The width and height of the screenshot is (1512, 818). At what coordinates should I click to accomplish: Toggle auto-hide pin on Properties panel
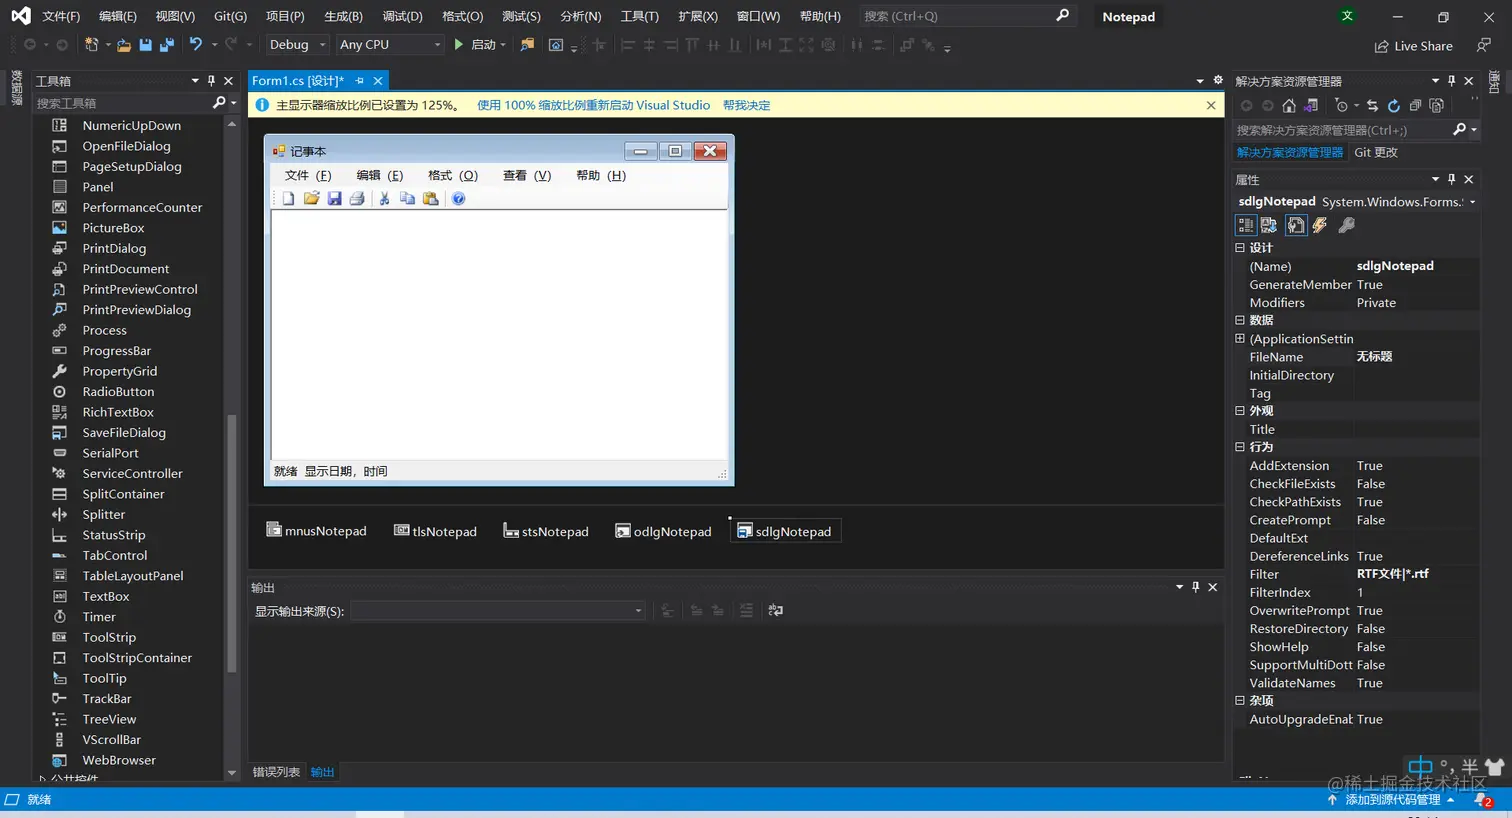tap(1451, 179)
